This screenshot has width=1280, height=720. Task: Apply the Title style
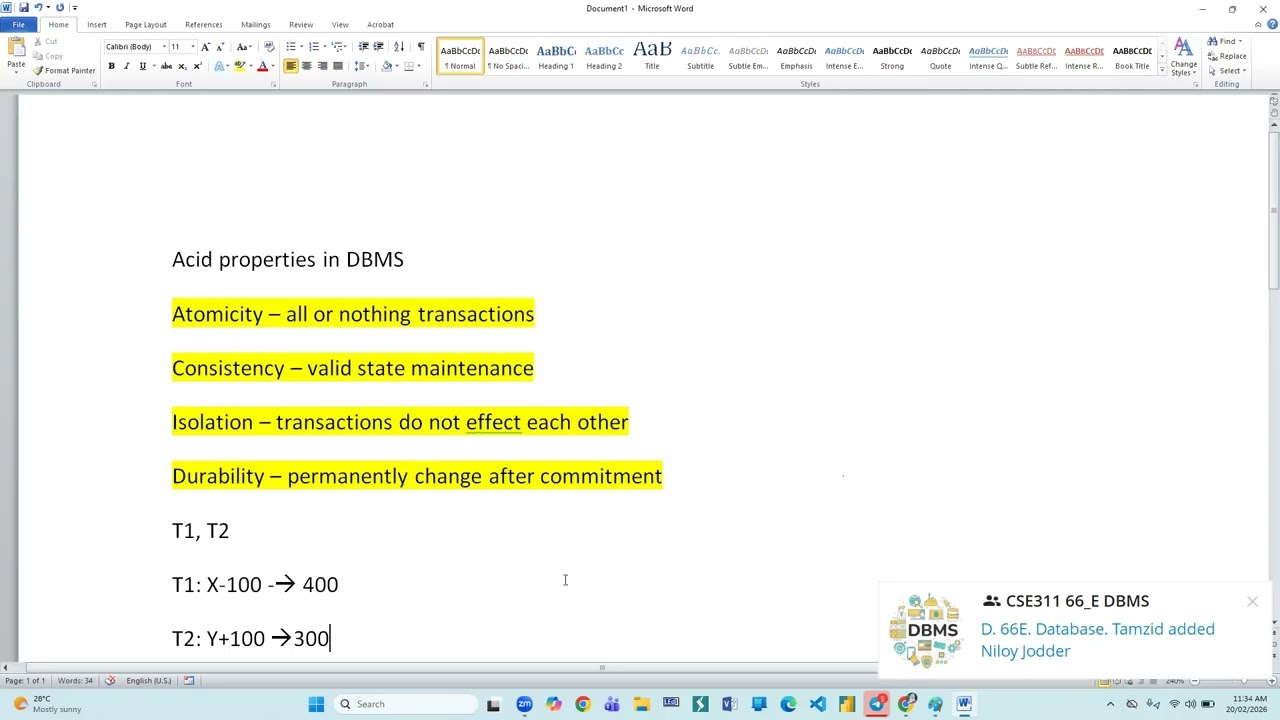click(652, 57)
